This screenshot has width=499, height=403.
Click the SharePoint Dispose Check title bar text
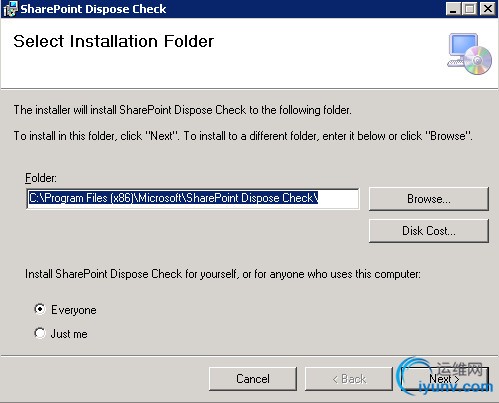(93, 9)
